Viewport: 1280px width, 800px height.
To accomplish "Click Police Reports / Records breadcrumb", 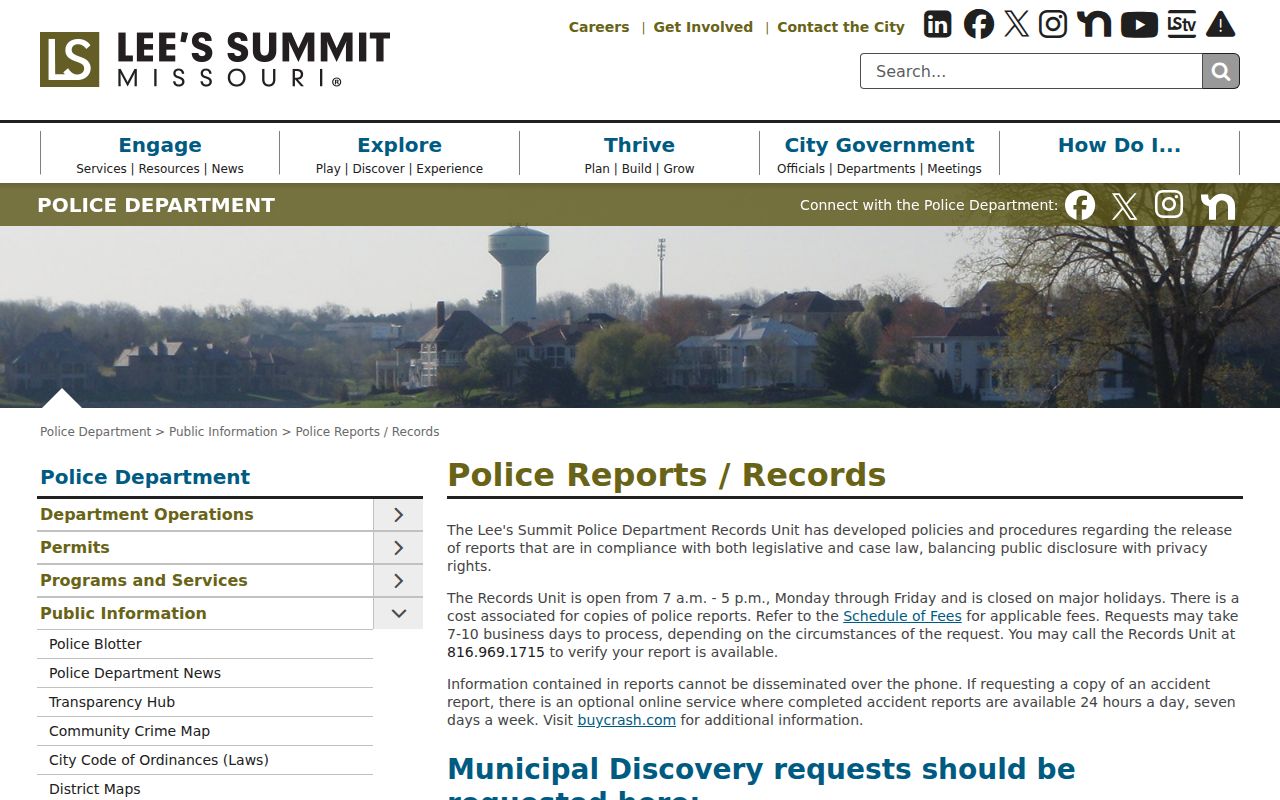I will [x=367, y=432].
